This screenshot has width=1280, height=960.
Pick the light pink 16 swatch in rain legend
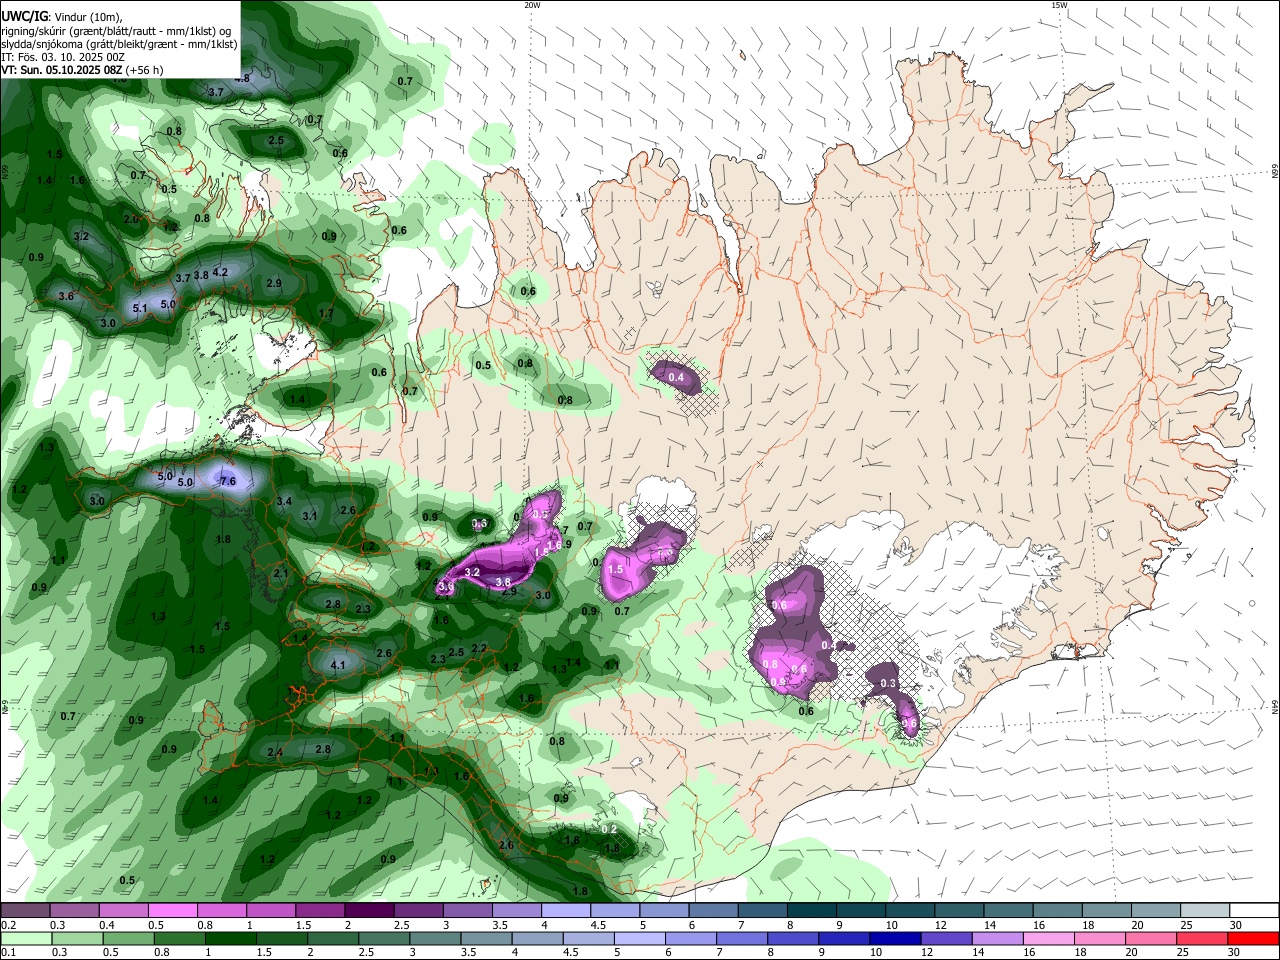point(1048,938)
